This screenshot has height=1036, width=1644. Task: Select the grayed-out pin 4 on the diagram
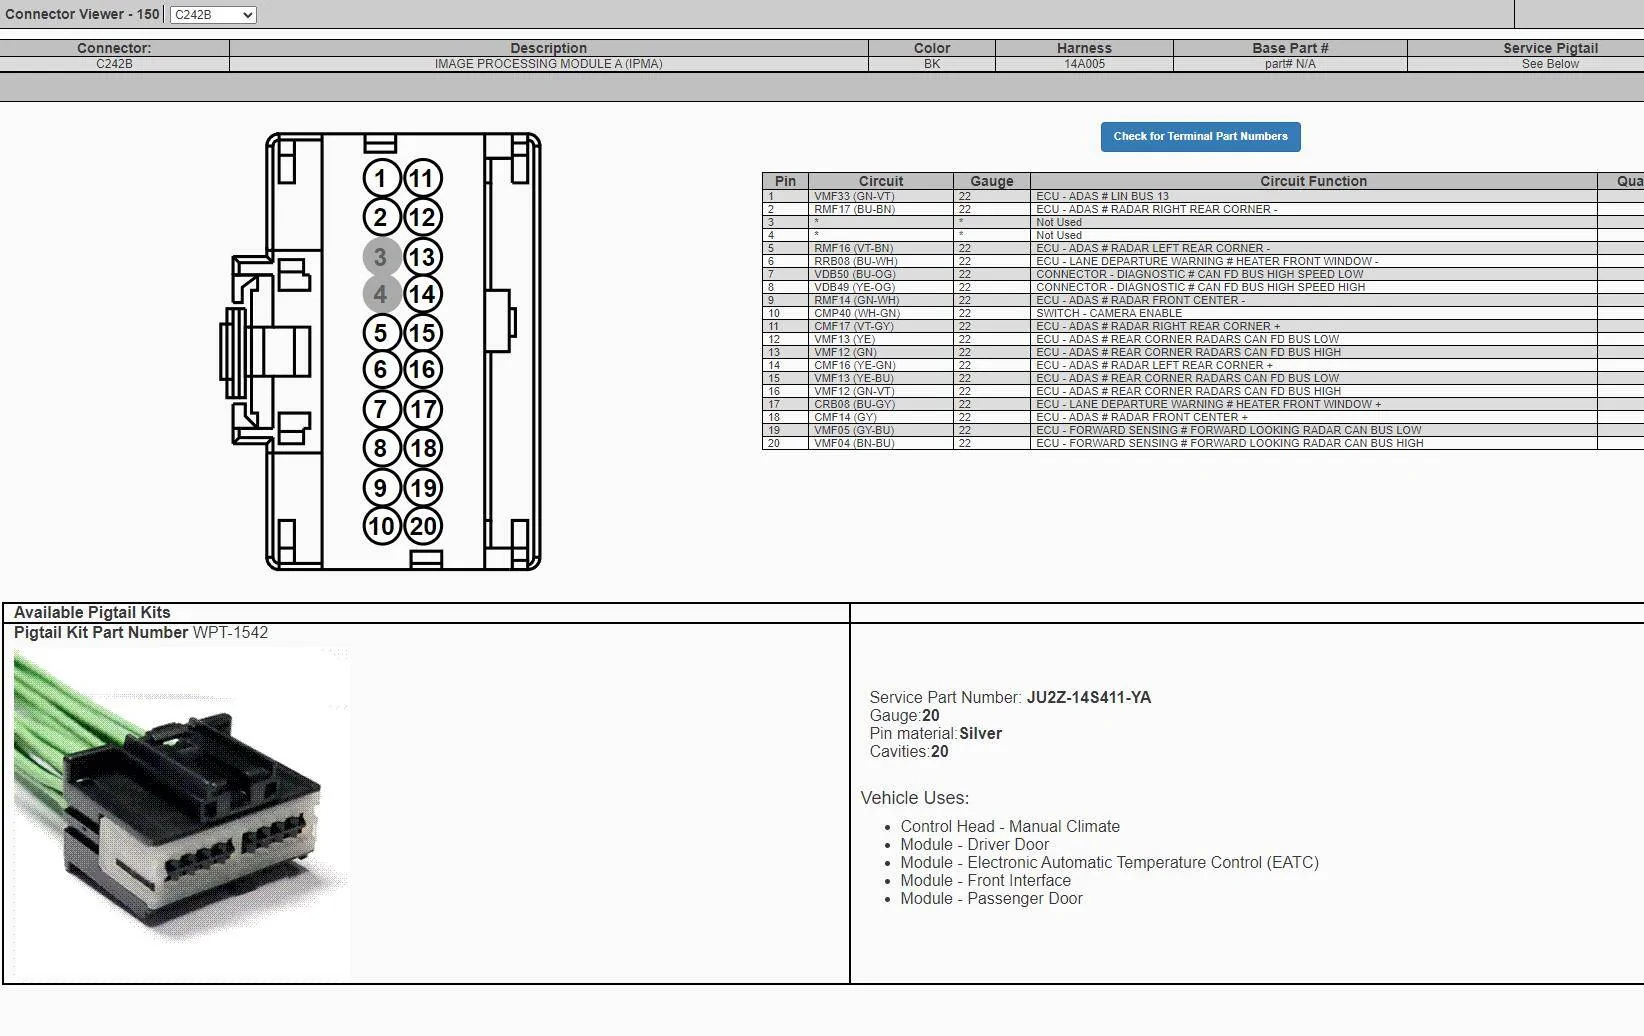click(380, 294)
